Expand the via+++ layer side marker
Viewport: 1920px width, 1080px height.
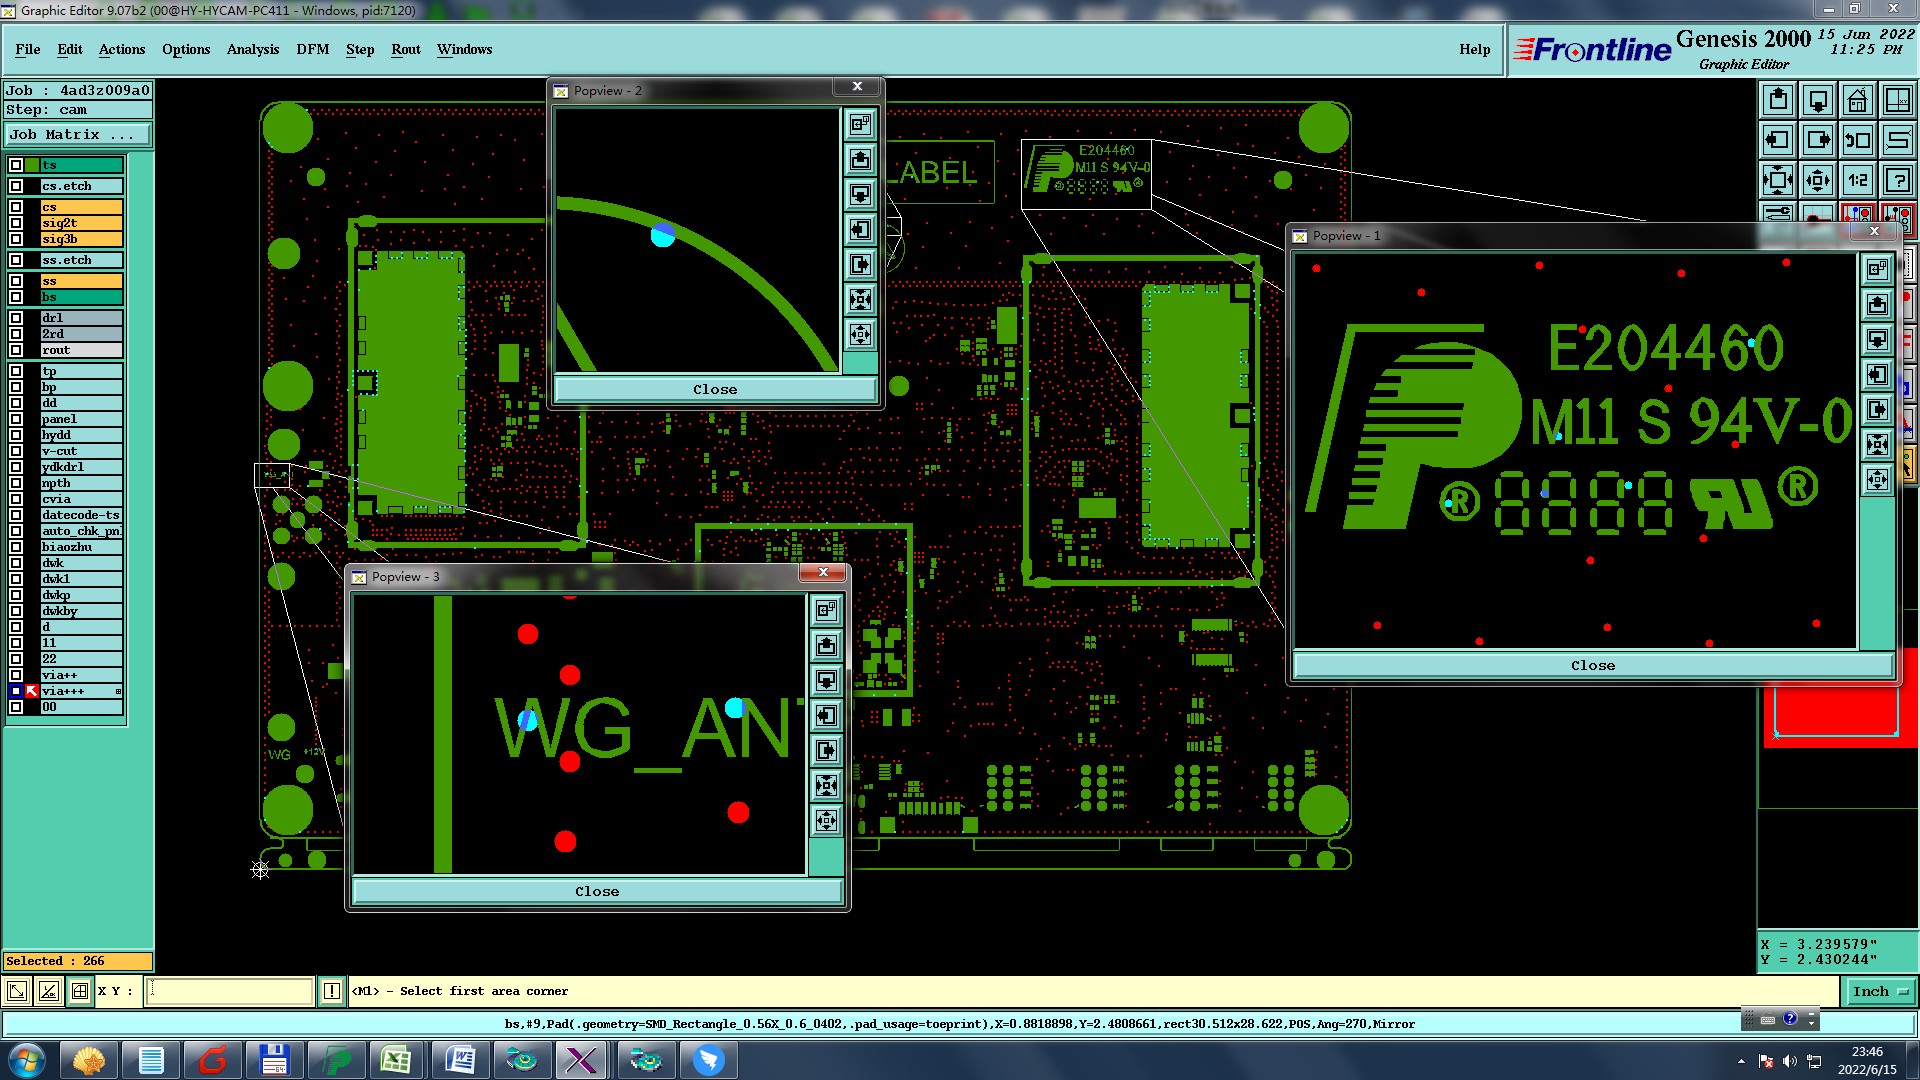(x=118, y=691)
